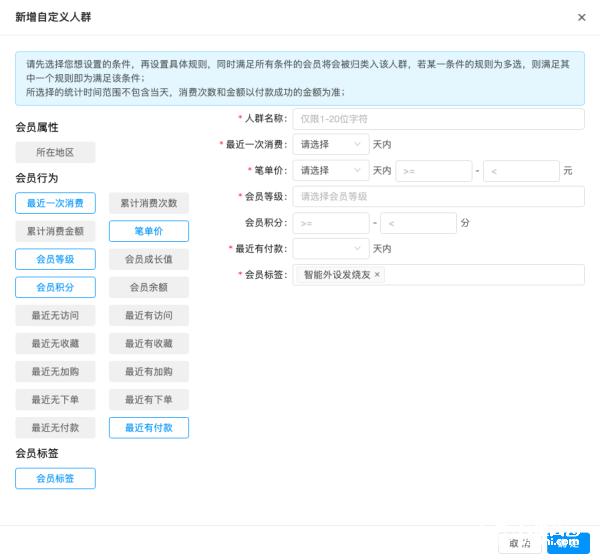Open the 笔单价 days dropdown

click(330, 171)
